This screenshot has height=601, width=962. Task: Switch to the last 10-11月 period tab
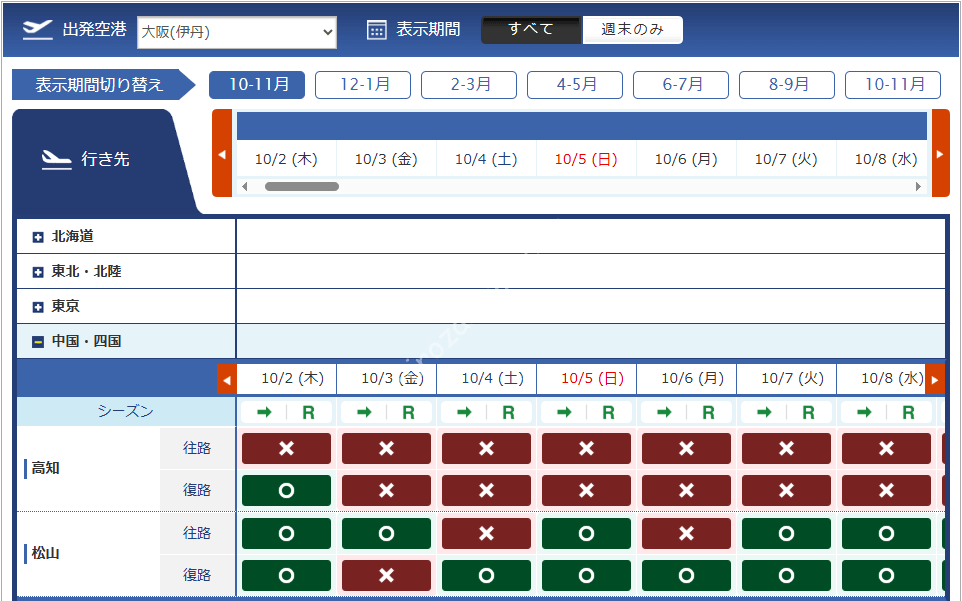click(893, 85)
